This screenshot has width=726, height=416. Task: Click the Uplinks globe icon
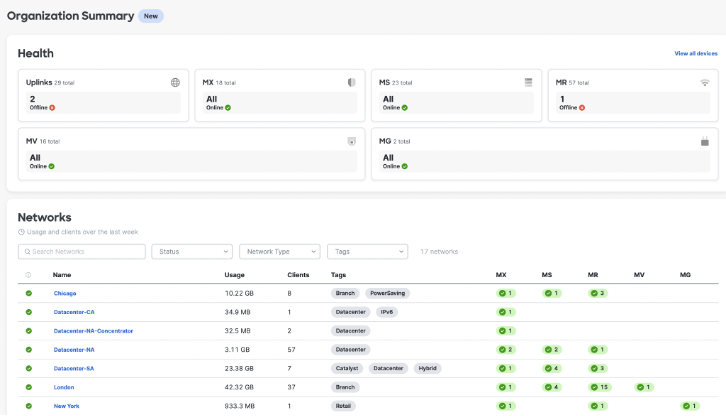pyautogui.click(x=175, y=82)
